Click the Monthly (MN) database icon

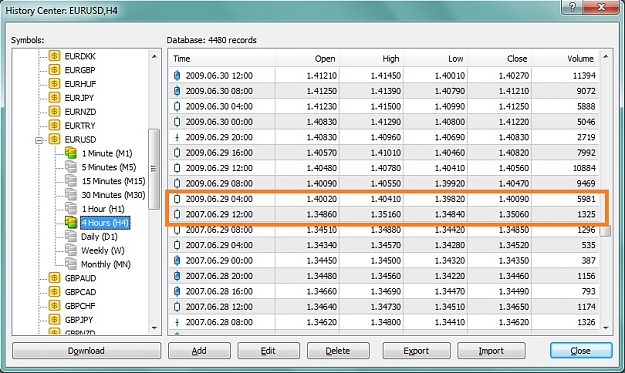(71, 264)
